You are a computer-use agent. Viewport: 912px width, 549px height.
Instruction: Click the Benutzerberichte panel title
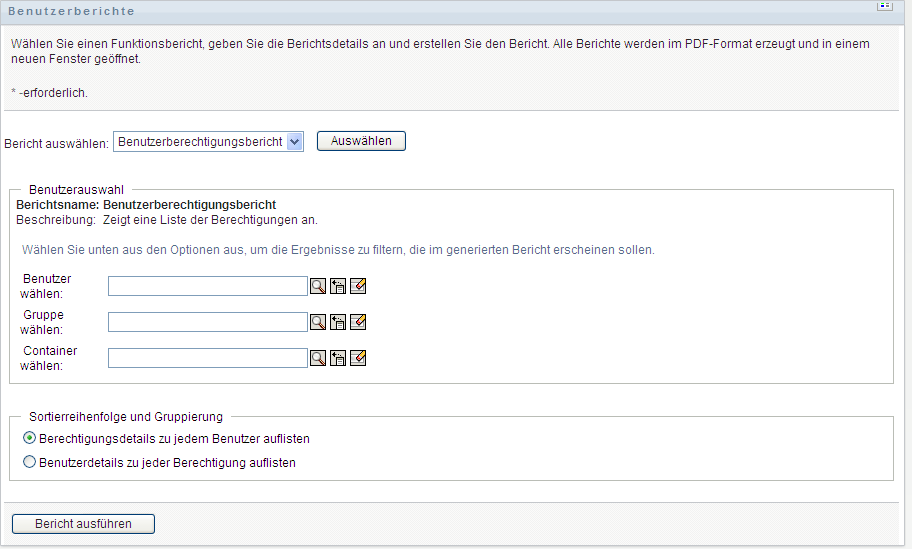[x=71, y=11]
